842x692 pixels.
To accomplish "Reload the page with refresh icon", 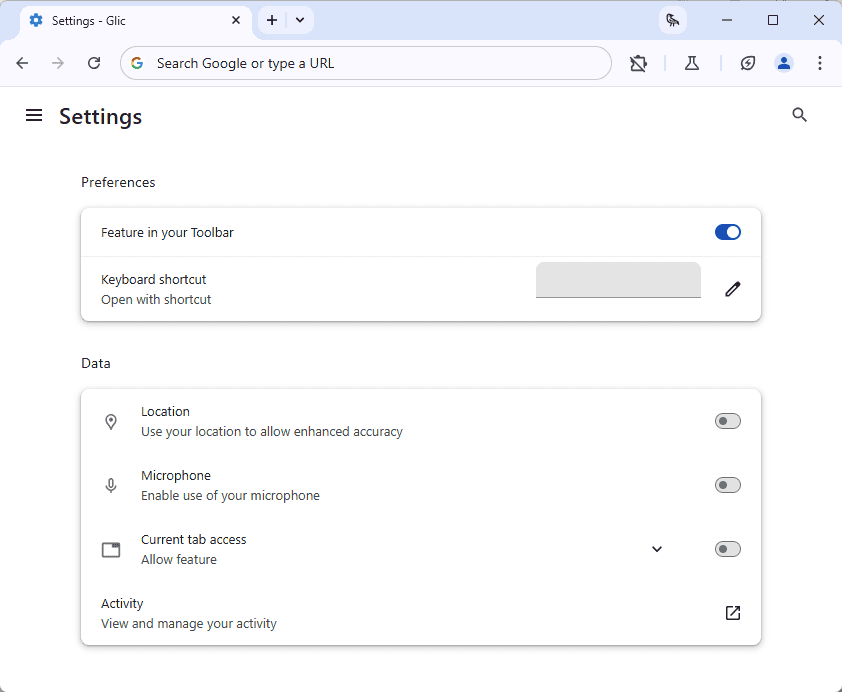I will coord(94,63).
